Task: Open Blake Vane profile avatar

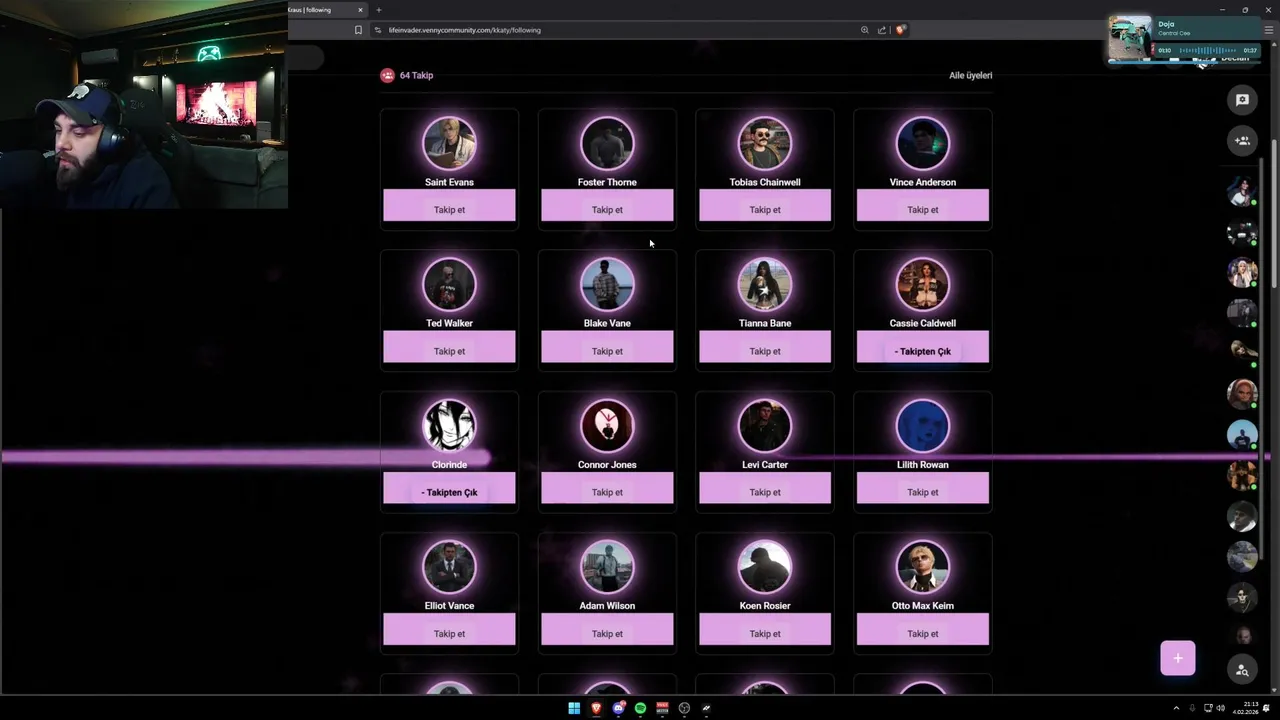Action: pyautogui.click(x=607, y=285)
